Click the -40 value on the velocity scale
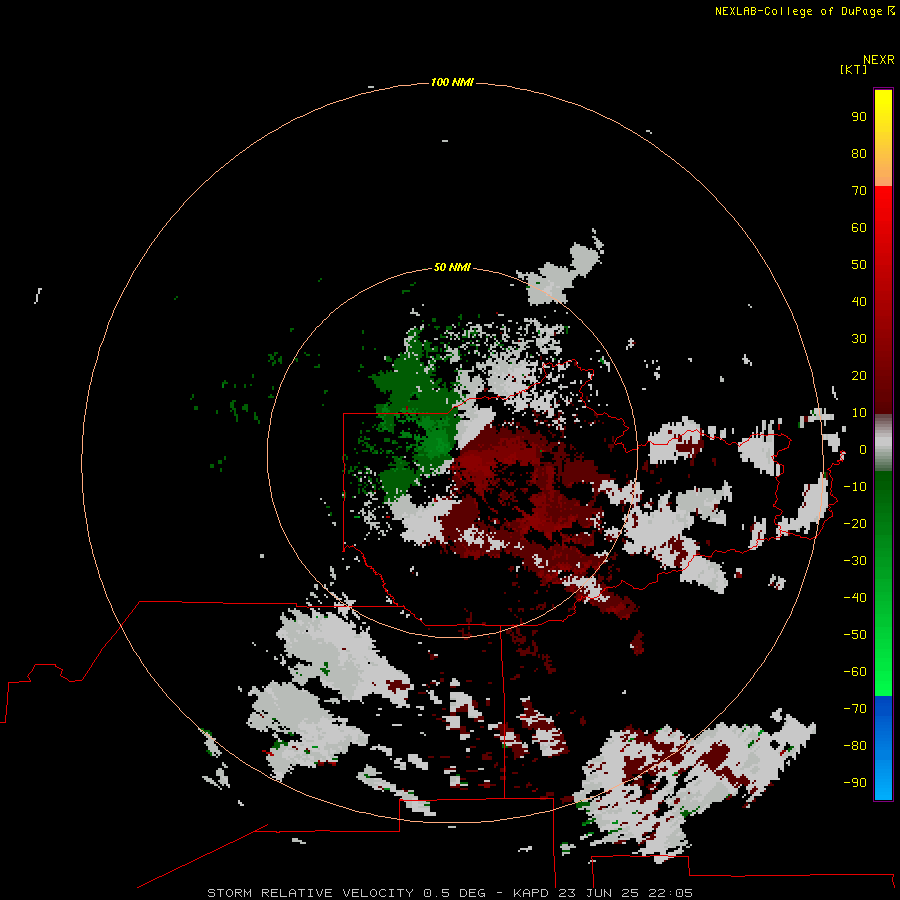 tap(855, 598)
